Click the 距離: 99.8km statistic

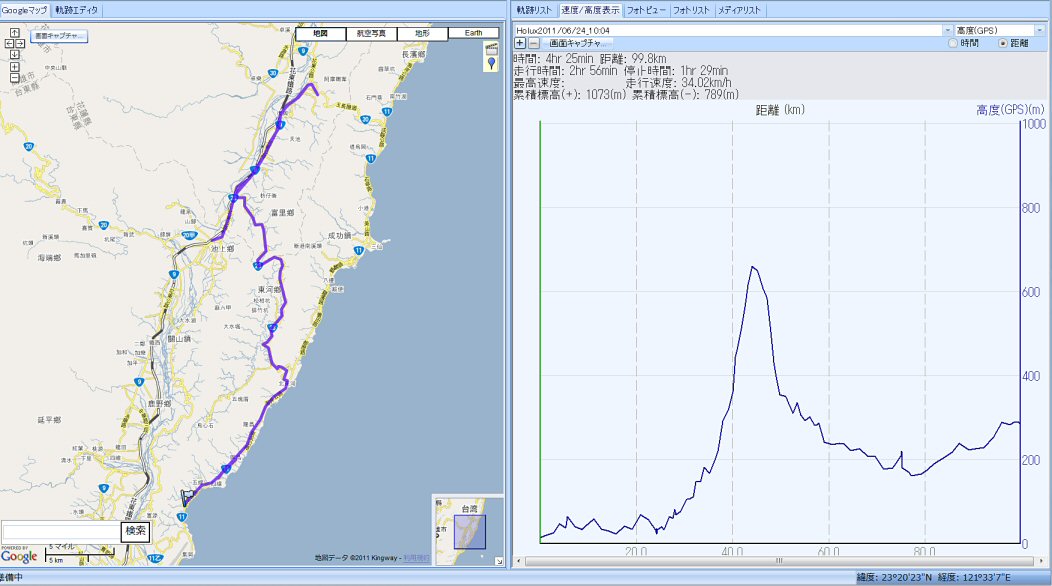click(633, 58)
